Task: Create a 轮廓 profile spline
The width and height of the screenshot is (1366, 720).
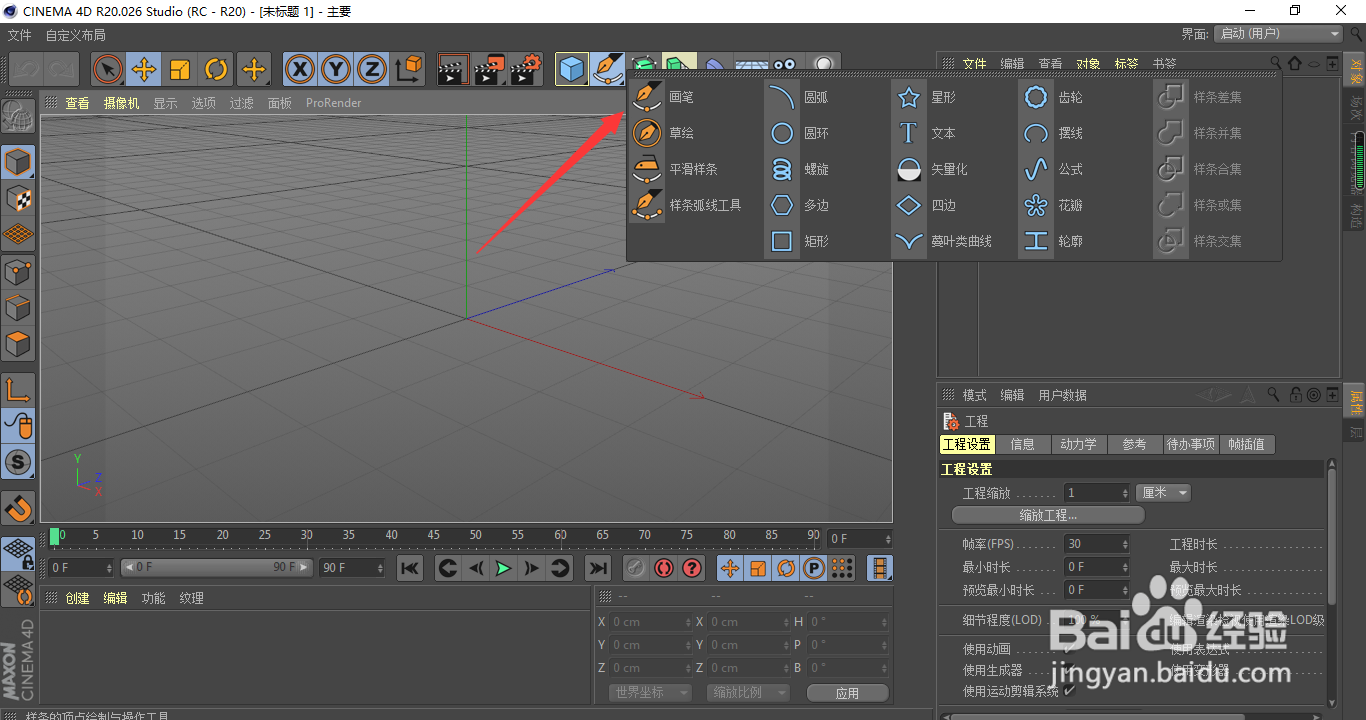Action: (1053, 241)
